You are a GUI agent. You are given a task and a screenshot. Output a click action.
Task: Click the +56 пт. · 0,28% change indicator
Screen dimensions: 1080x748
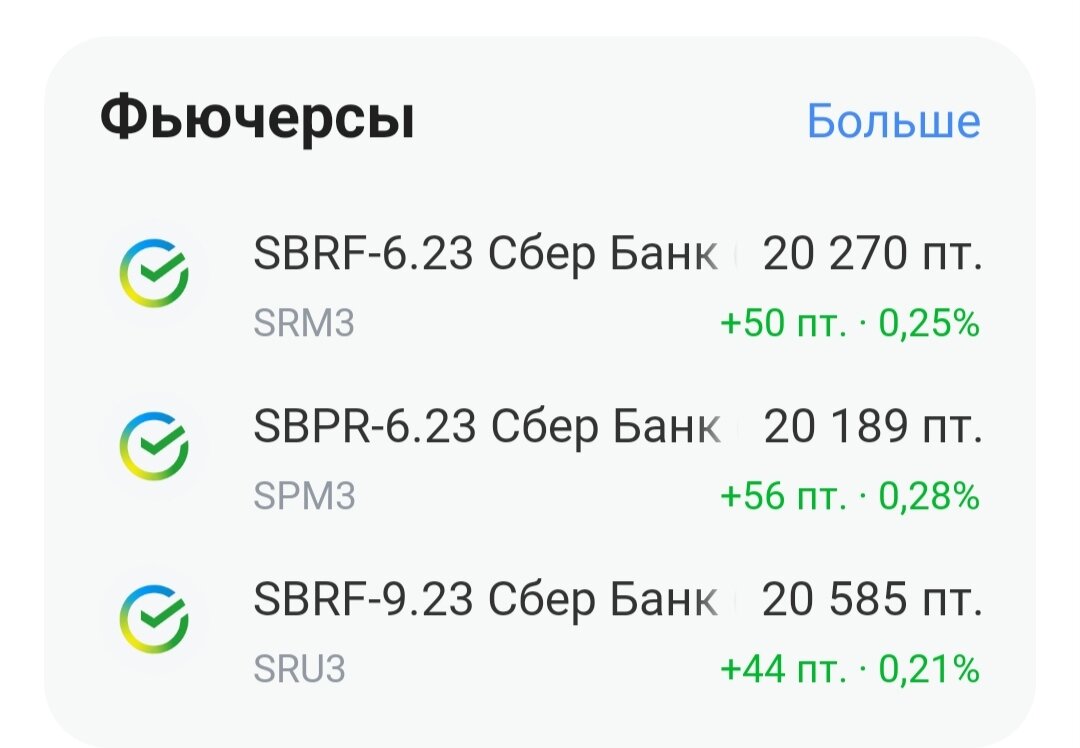pyautogui.click(x=848, y=494)
